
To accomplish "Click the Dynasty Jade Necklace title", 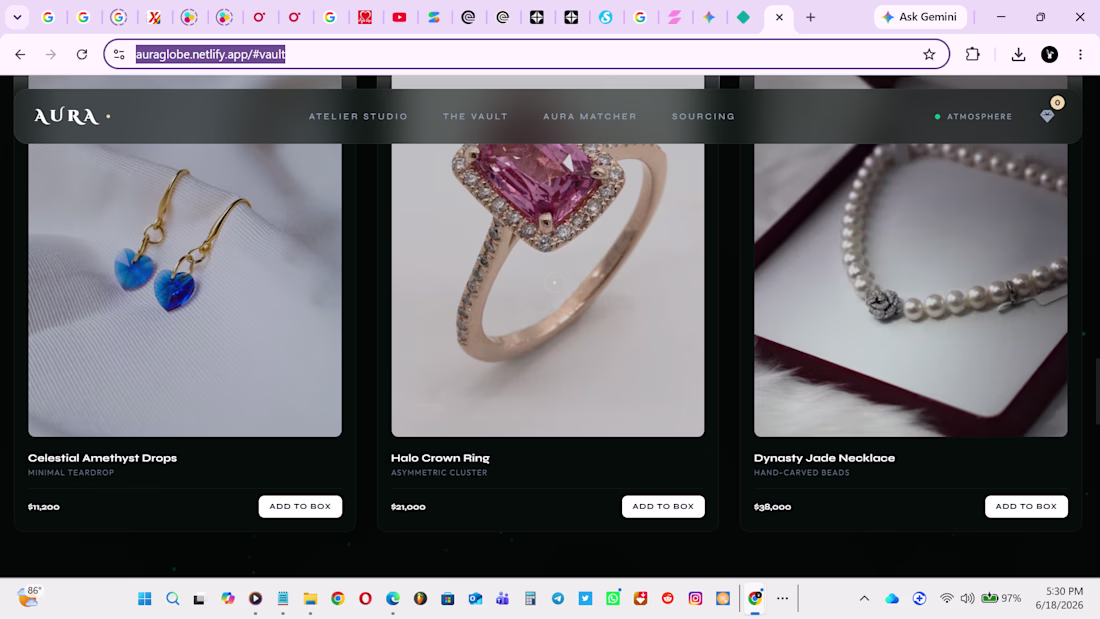I will tap(824, 458).
